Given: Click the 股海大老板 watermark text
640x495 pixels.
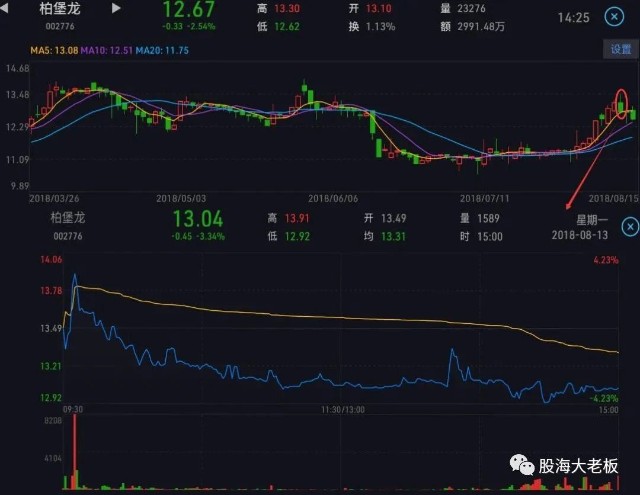Looking at the screenshot, I should point(579,467).
